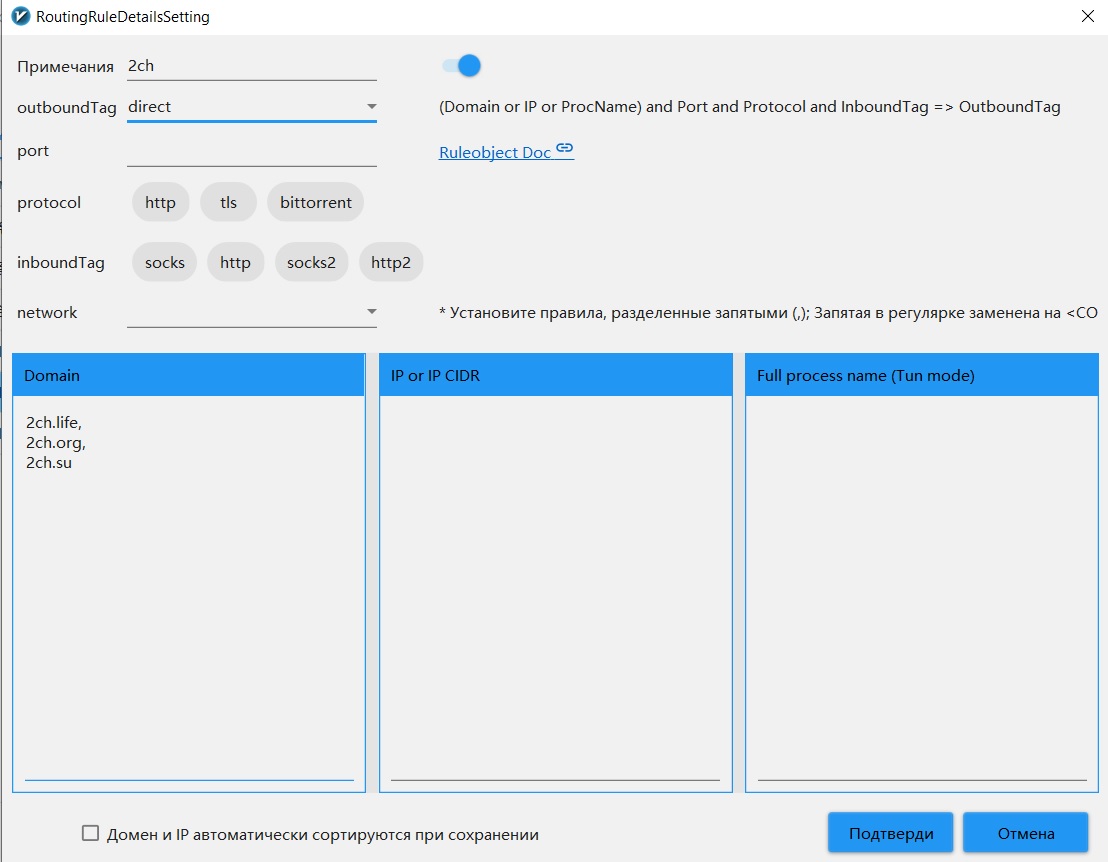Image resolution: width=1108 pixels, height=862 pixels.
Task: Open the Ruleobject Doc link
Action: point(495,153)
